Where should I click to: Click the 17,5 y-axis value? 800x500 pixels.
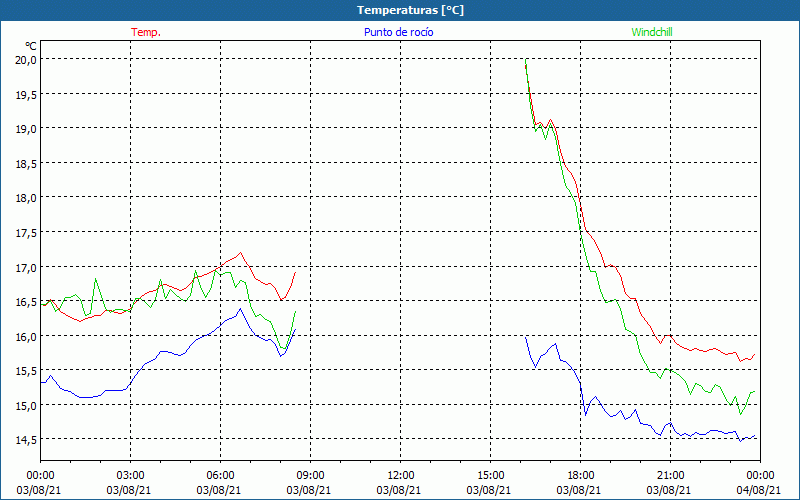tap(27, 233)
